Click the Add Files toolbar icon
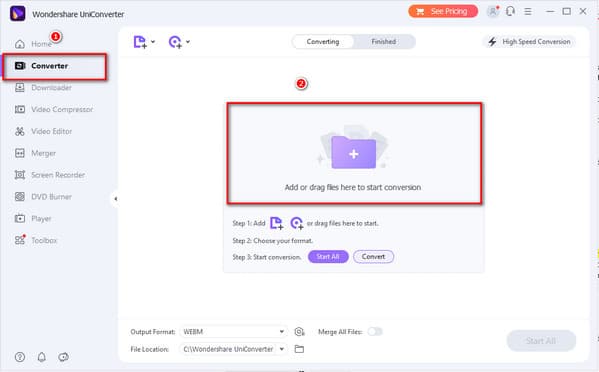Viewport: 599px width, 372px height. pos(140,42)
